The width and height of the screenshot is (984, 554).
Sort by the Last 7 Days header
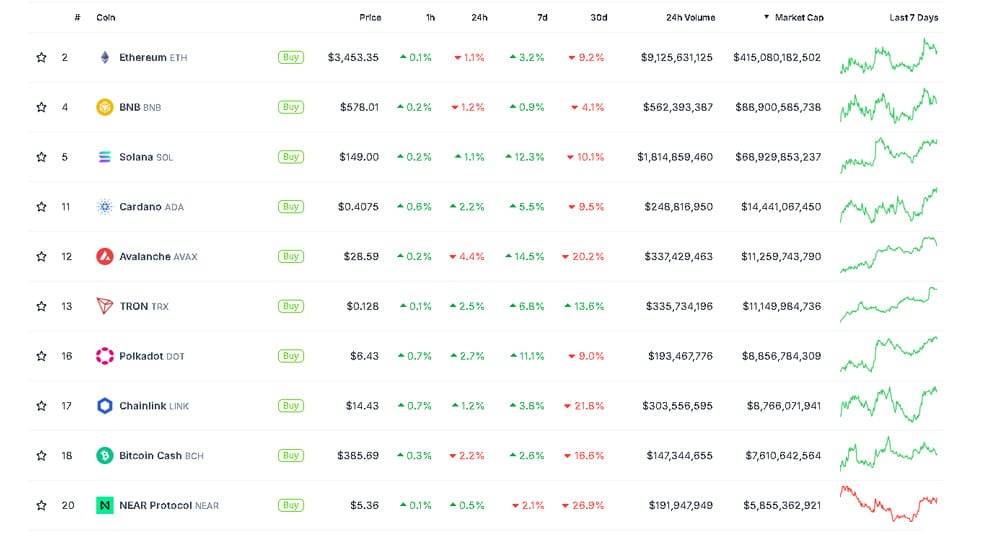point(914,18)
